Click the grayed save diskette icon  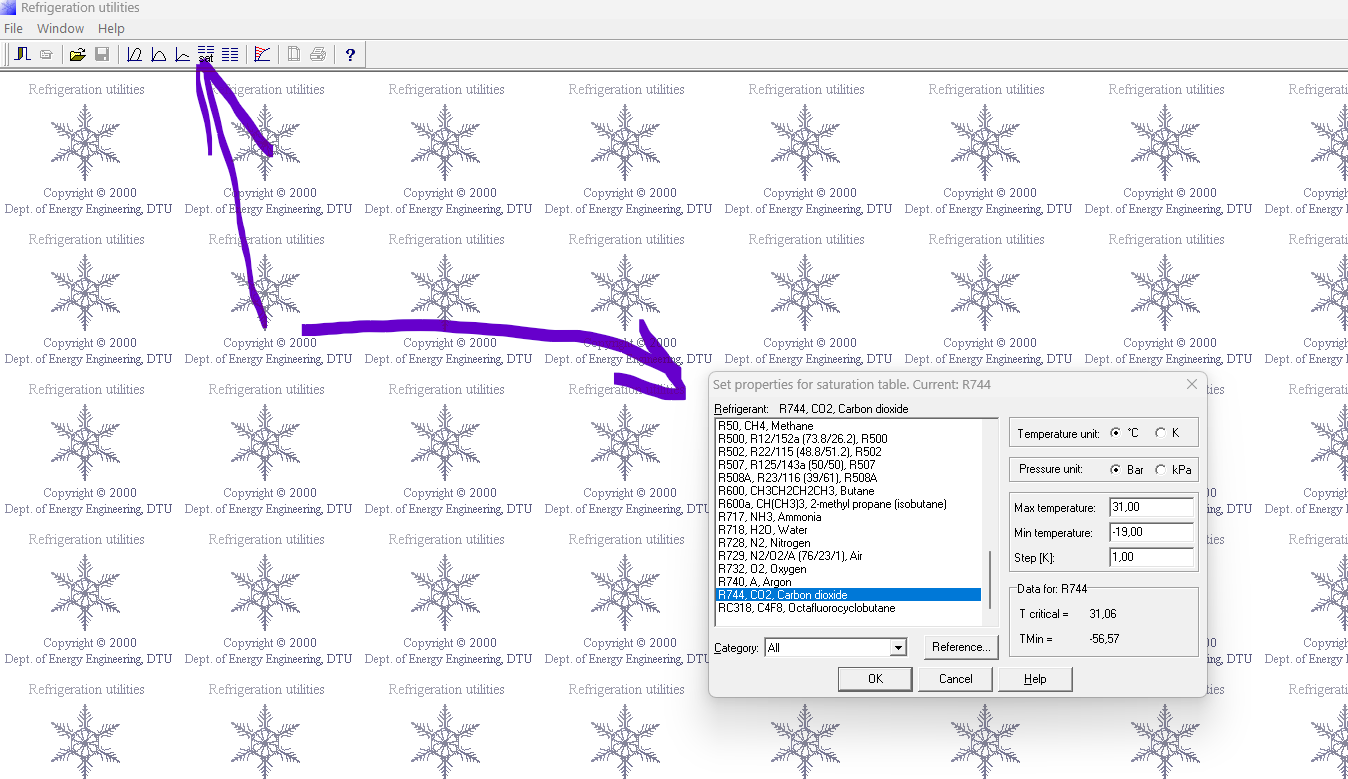[102, 54]
